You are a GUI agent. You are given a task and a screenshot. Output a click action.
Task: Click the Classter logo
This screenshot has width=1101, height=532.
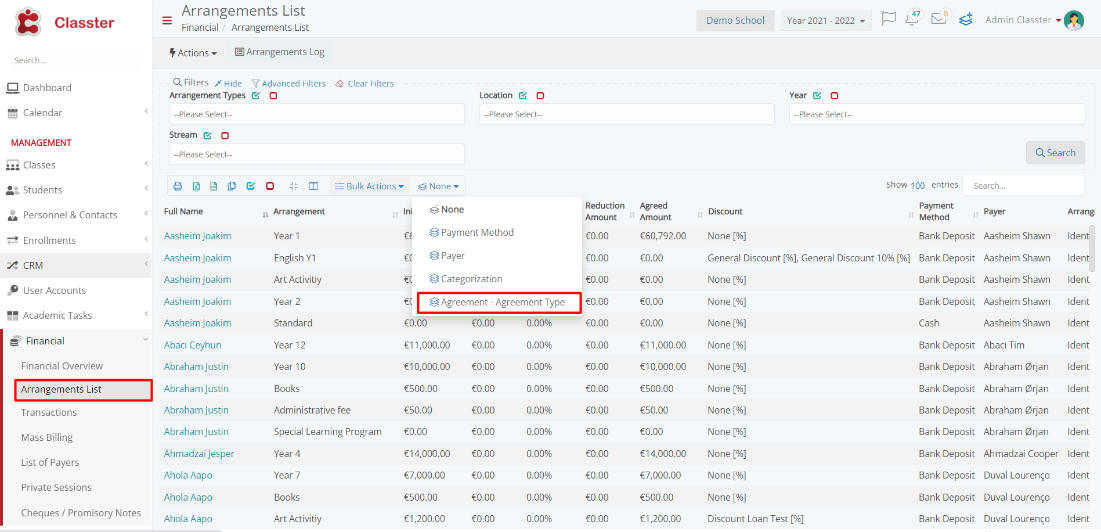pyautogui.click(x=65, y=22)
